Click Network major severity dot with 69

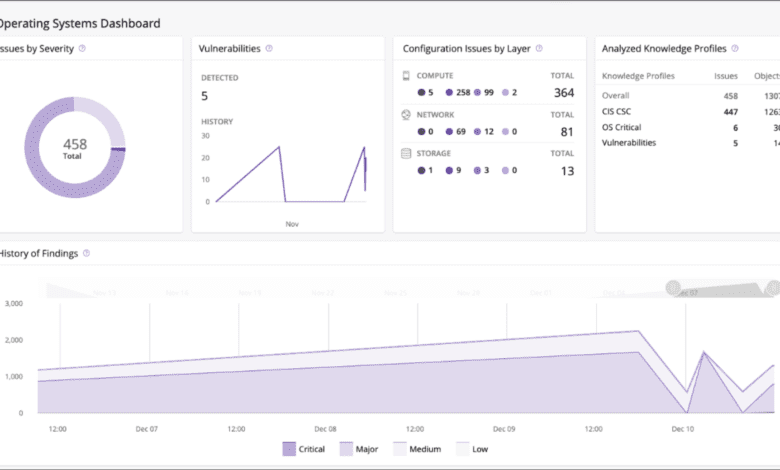449,132
